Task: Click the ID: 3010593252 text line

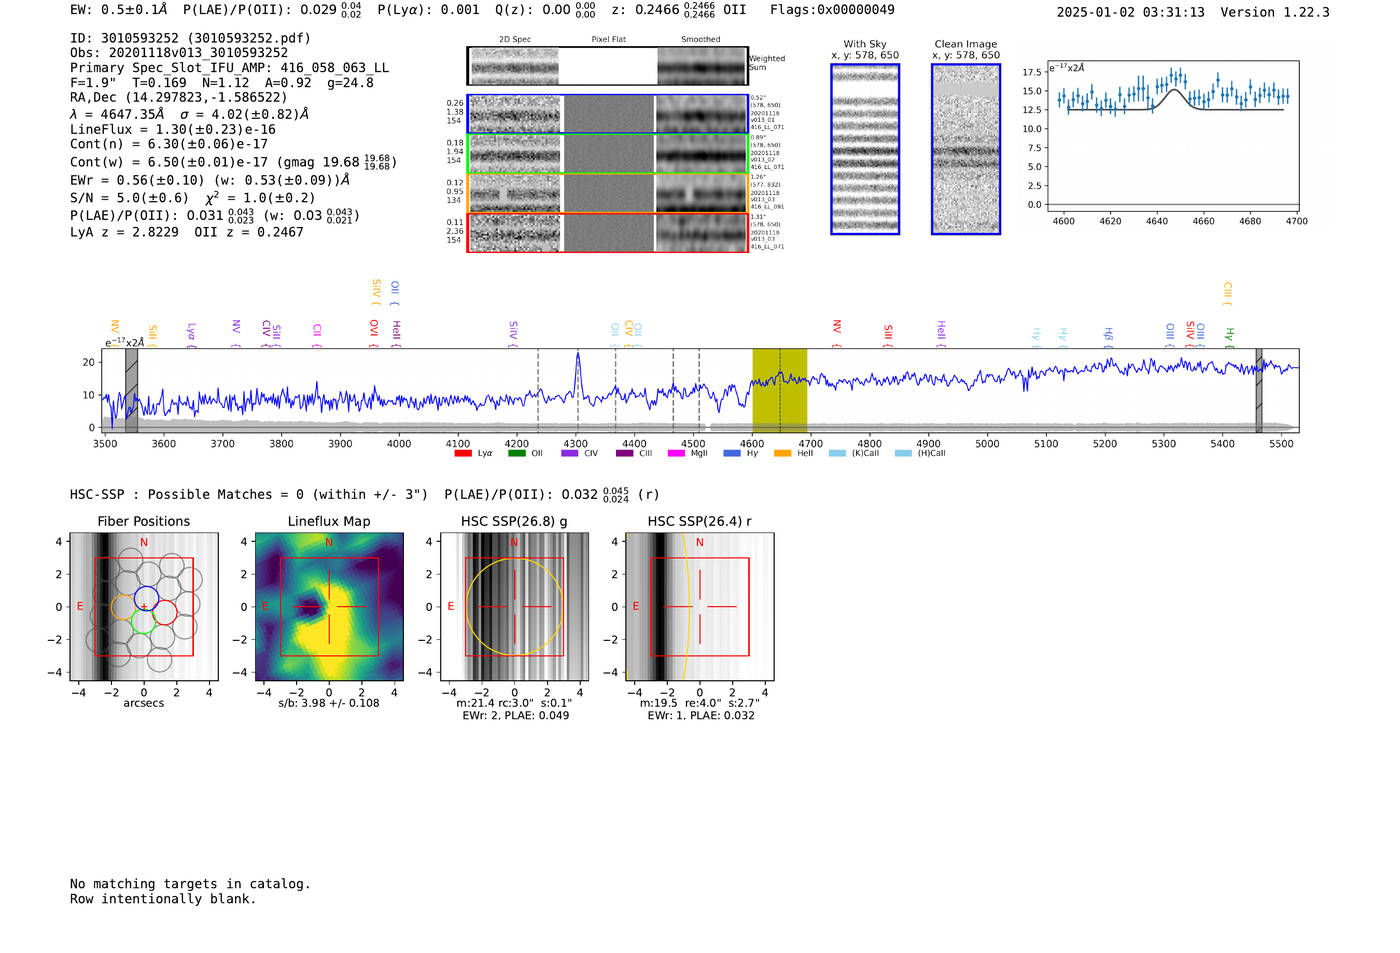Action: 190,38
